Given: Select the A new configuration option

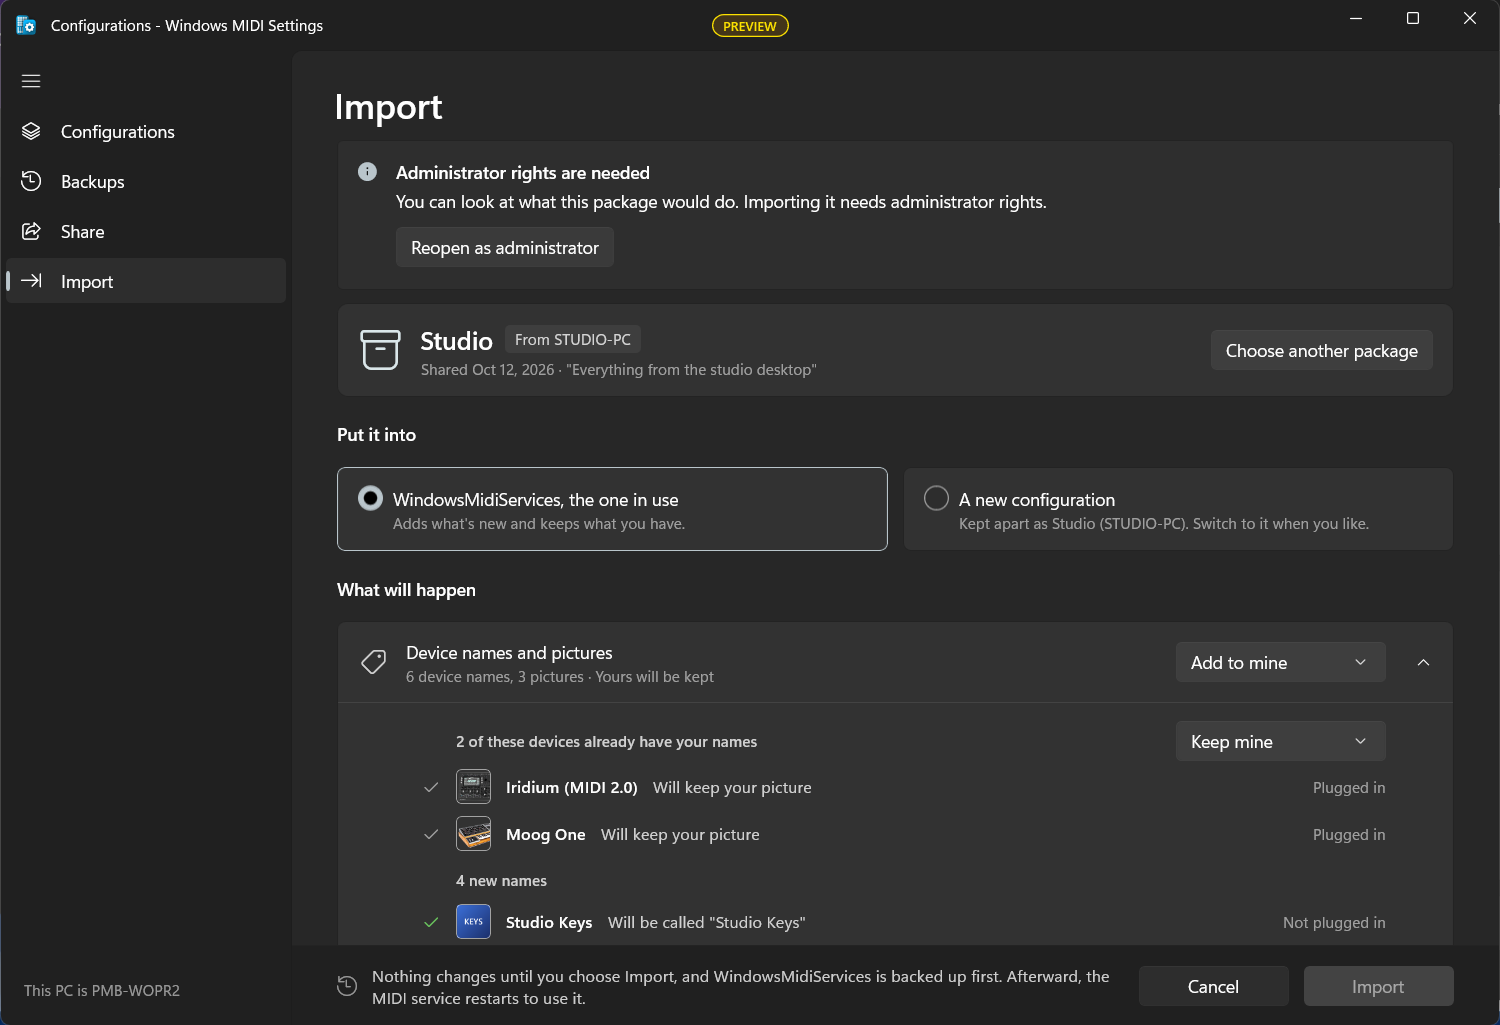Looking at the screenshot, I should [1178, 509].
